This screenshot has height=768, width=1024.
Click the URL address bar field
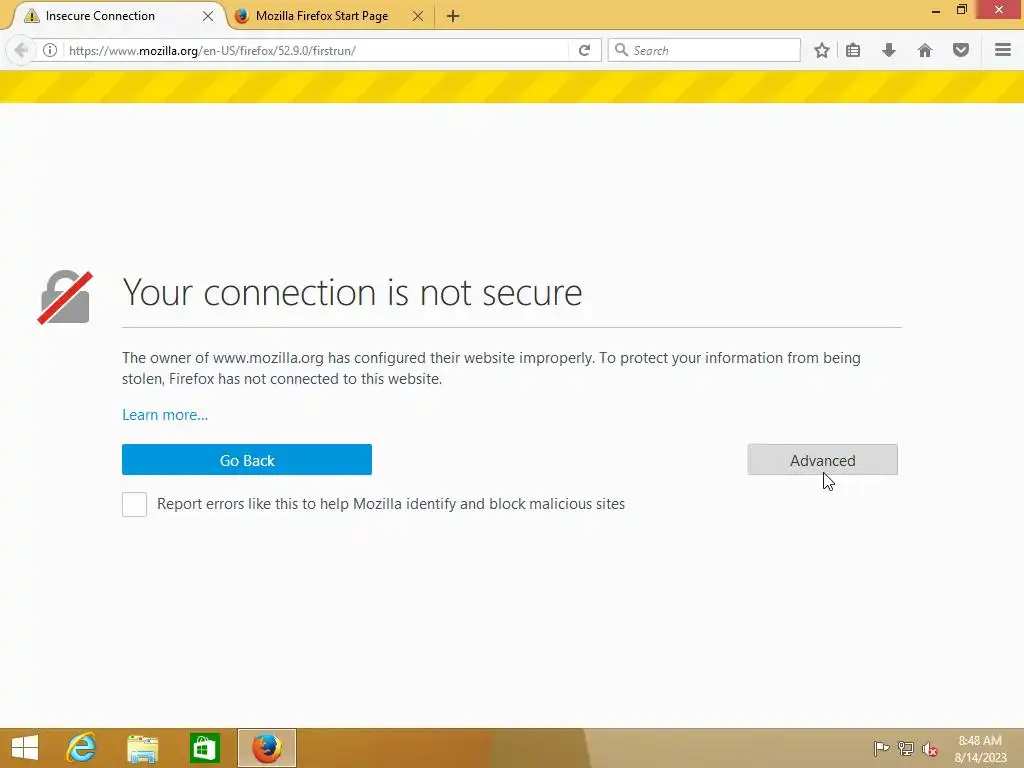317,50
